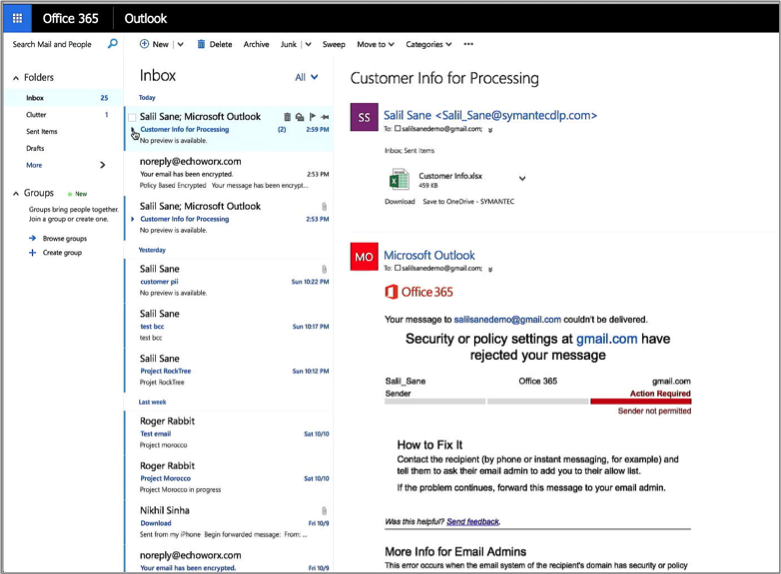Open noreply@echoworx.com message from 2:53 PM

pos(229,173)
